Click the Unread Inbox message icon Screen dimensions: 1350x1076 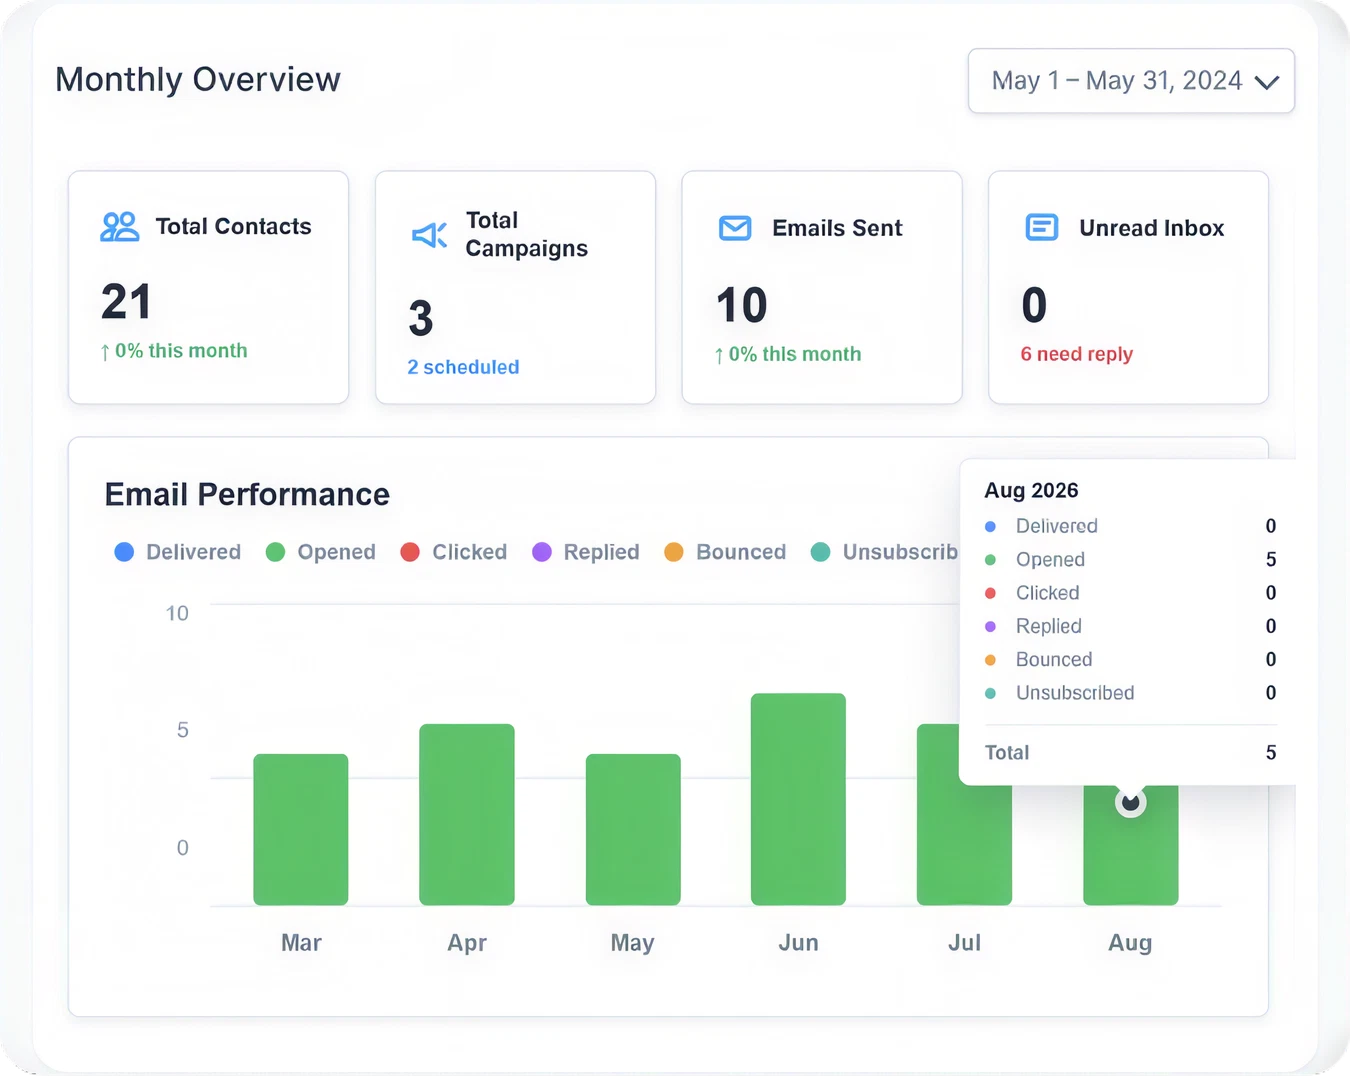click(1042, 228)
